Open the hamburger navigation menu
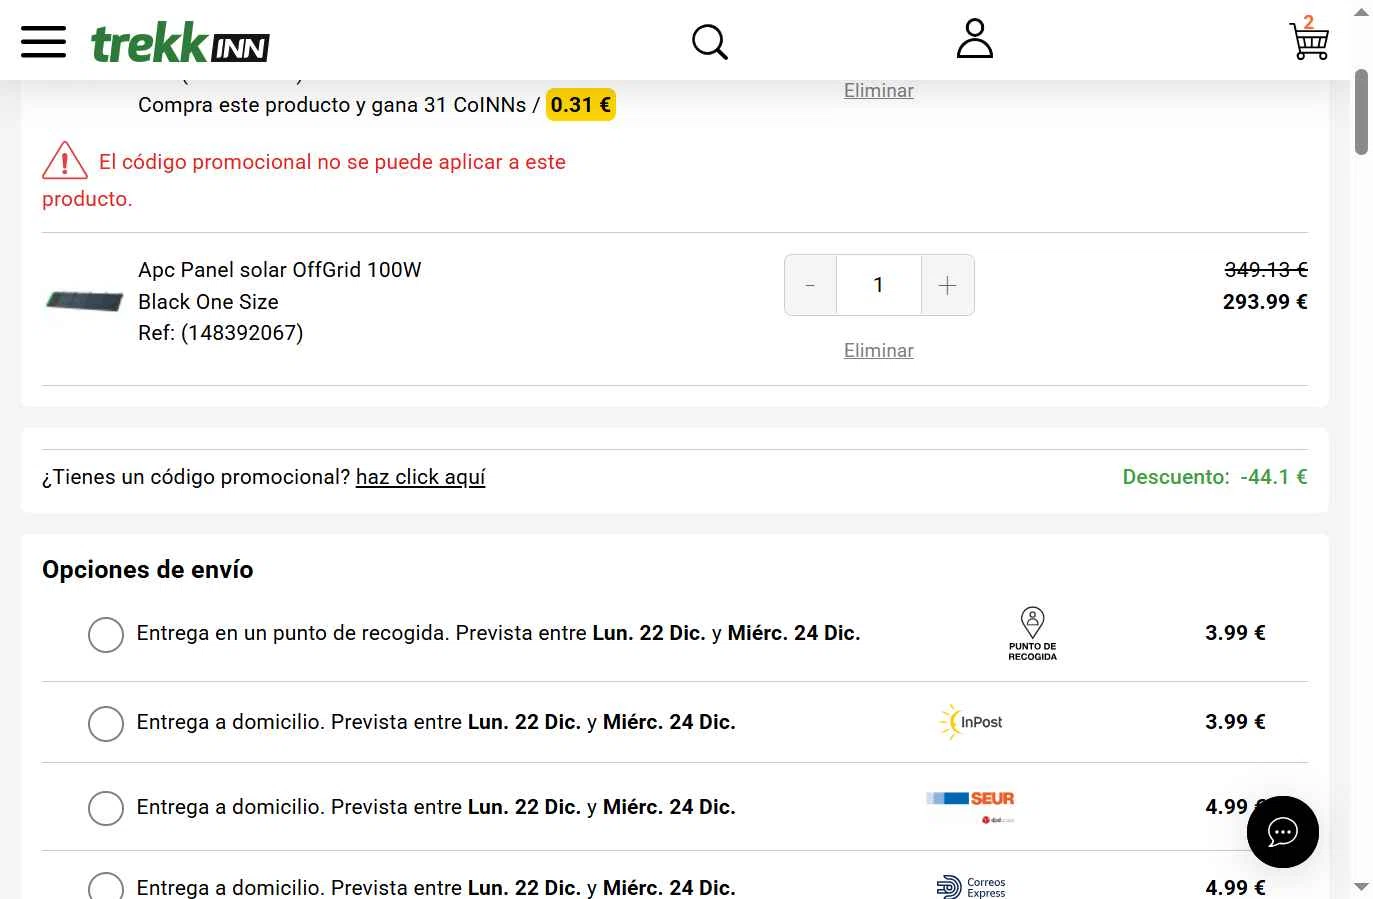Screen dimensions: 1373x899 click(x=43, y=42)
